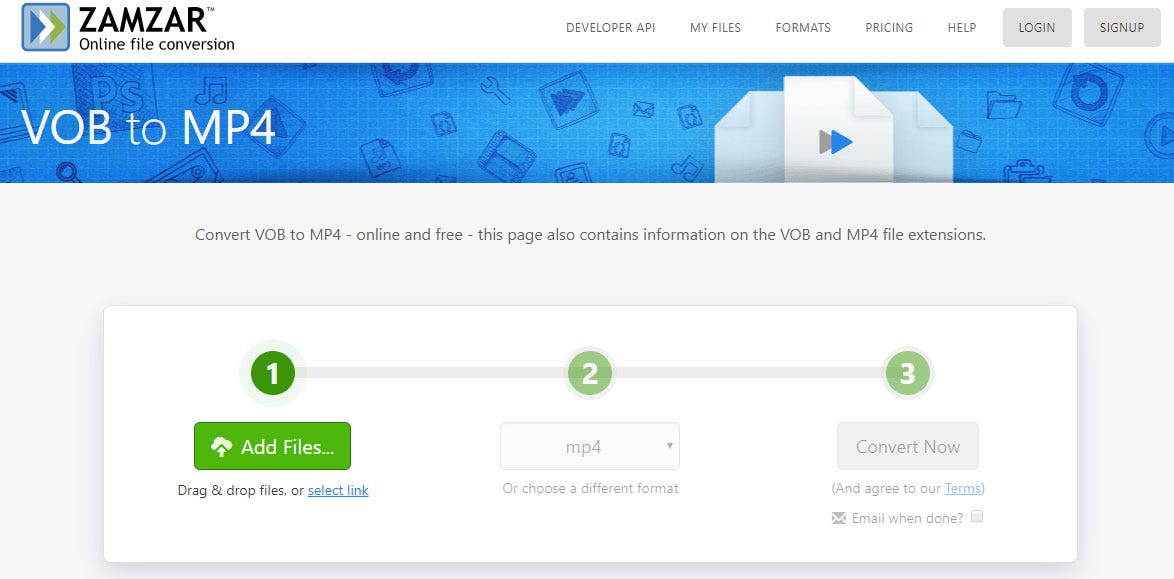Go to My Files
Image resolution: width=1174 pixels, height=579 pixels.
pos(715,28)
